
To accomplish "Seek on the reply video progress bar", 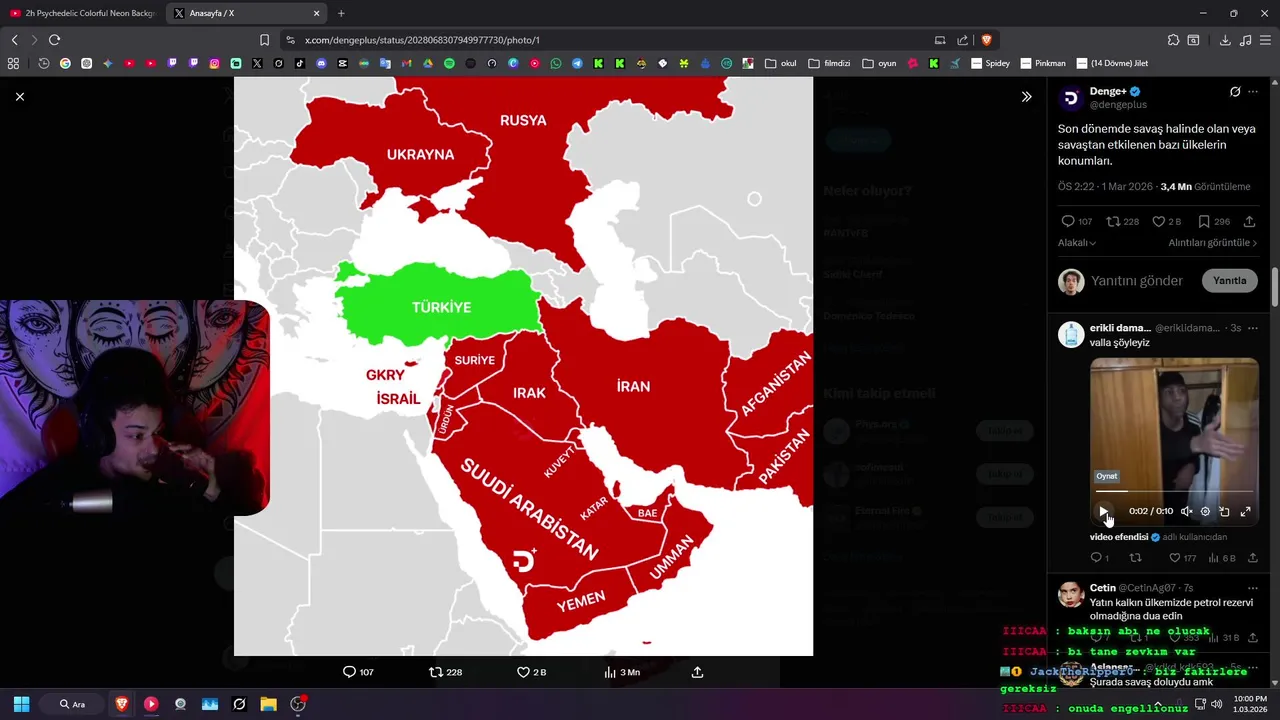I will click(1174, 492).
